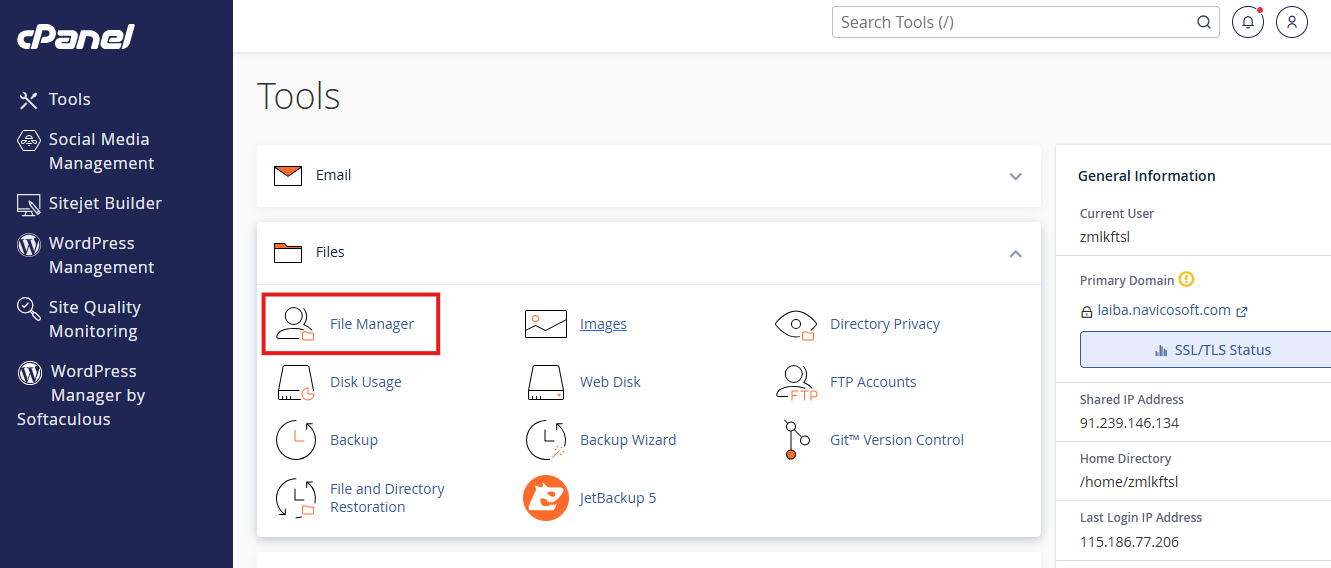
Task: Open the Images link
Action: pos(603,324)
